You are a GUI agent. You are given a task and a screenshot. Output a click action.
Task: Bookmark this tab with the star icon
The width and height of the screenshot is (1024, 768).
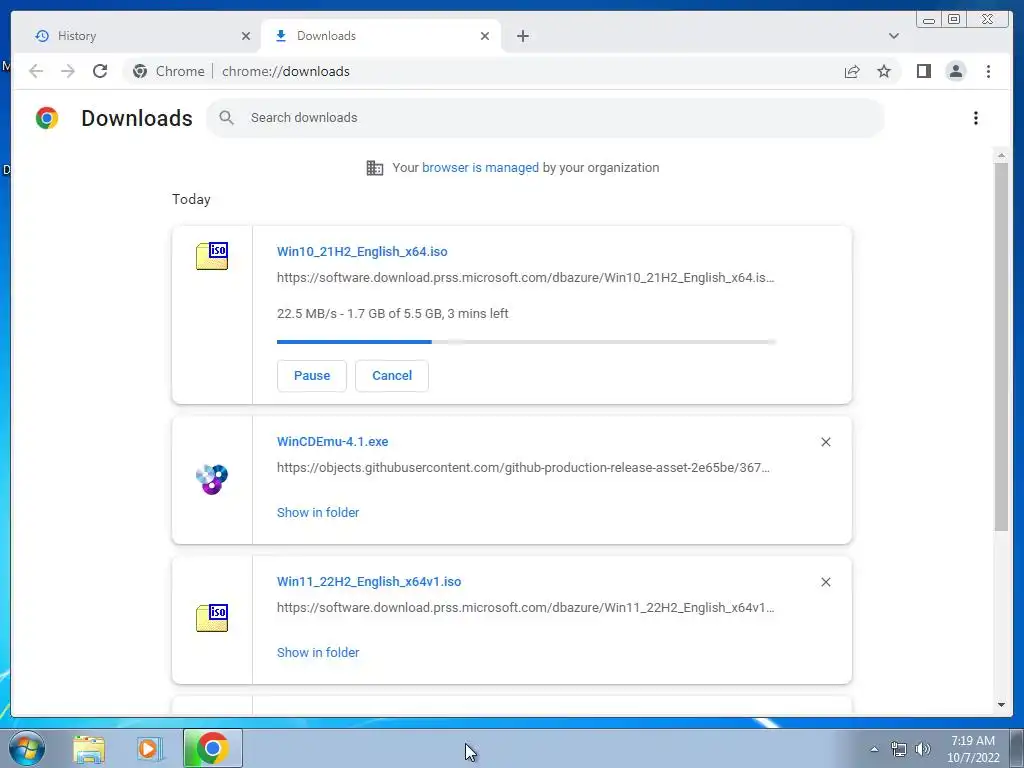884,71
